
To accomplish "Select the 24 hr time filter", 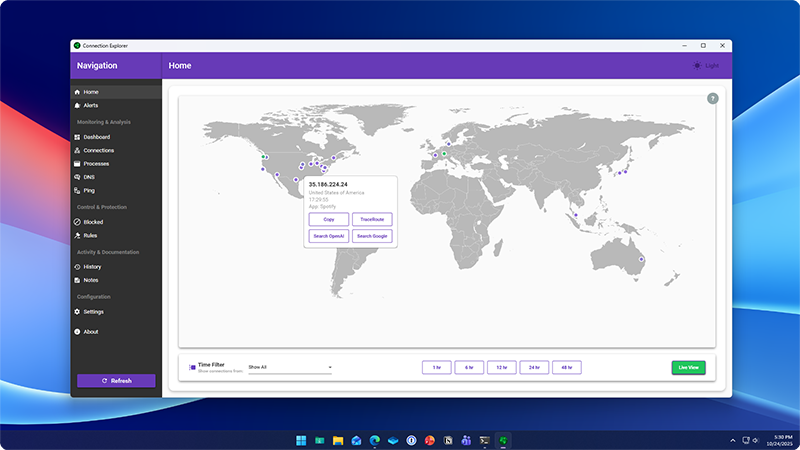I will (x=534, y=367).
